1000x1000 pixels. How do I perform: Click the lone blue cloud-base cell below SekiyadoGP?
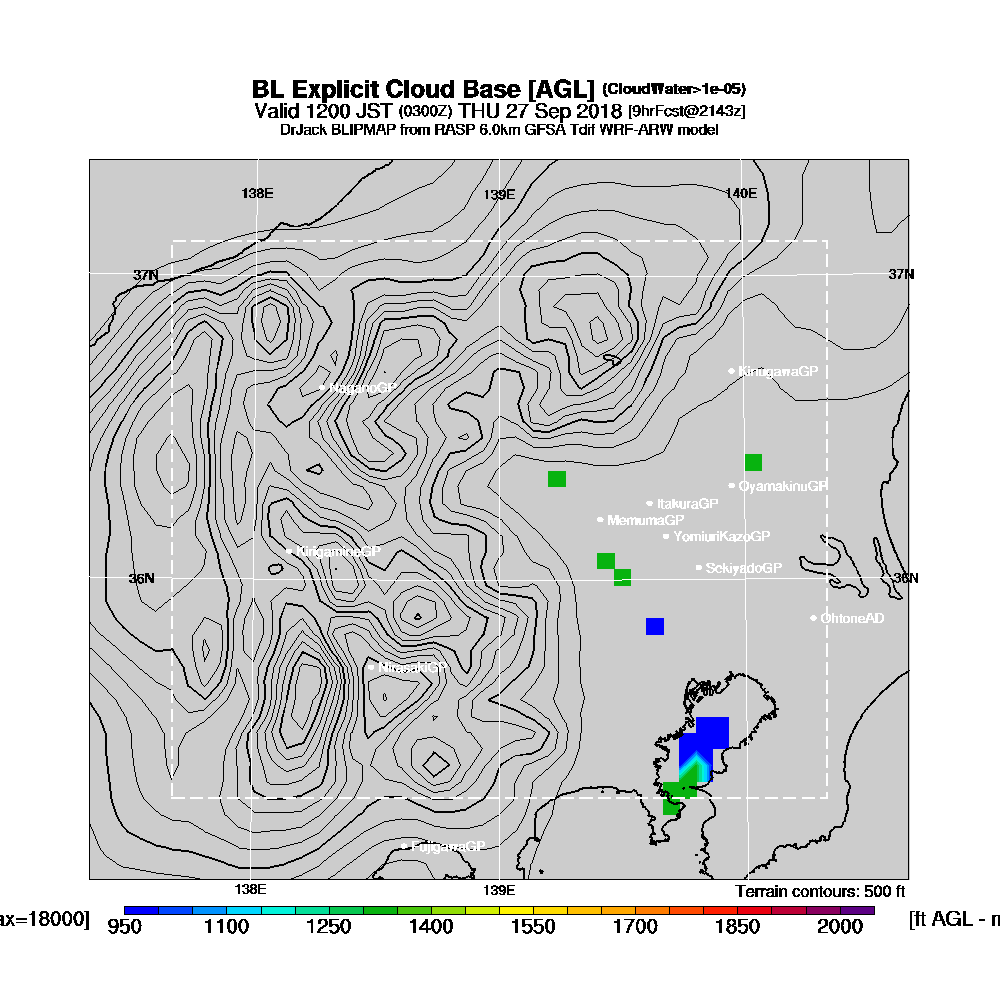(655, 626)
